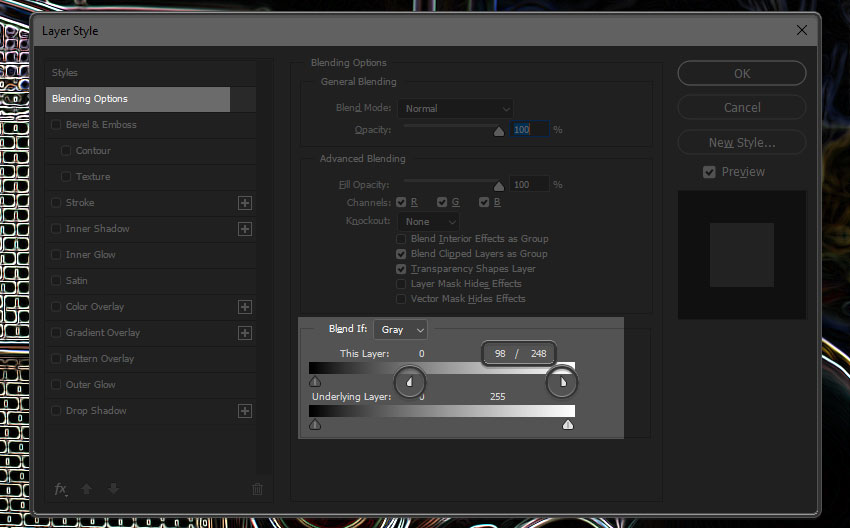Move effect up arrow icon
The image size is (850, 528).
(86, 489)
